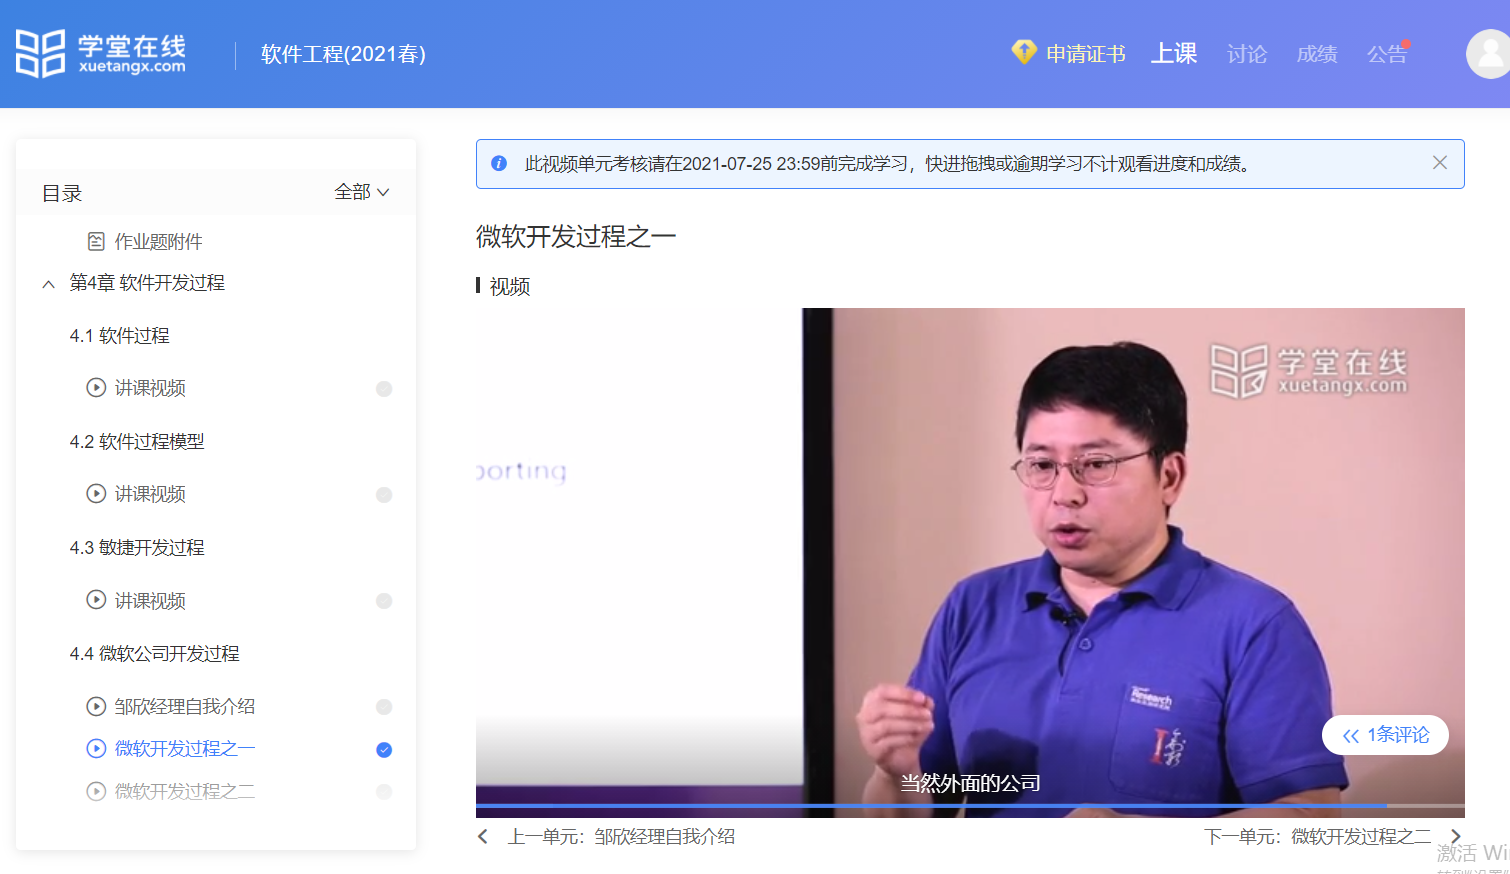Screen dimensions: 1510x874
Task: Open the 成绩 tab
Action: pos(1317,54)
